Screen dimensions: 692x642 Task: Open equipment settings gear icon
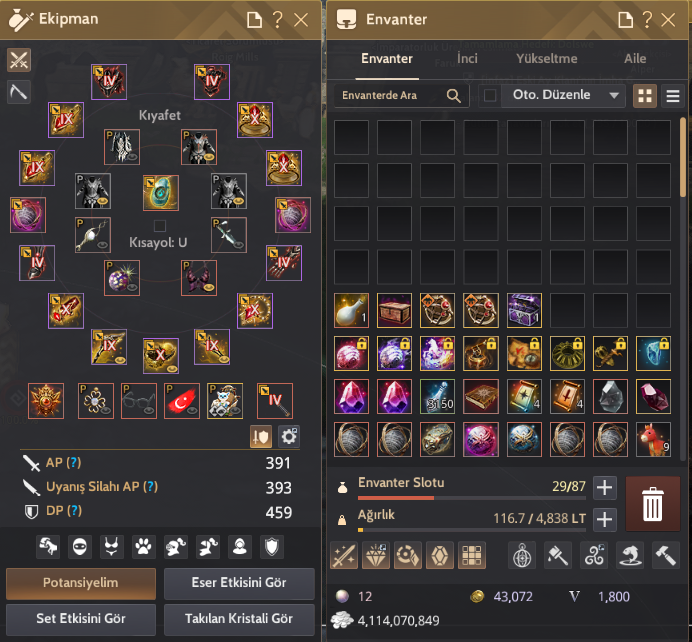(289, 437)
